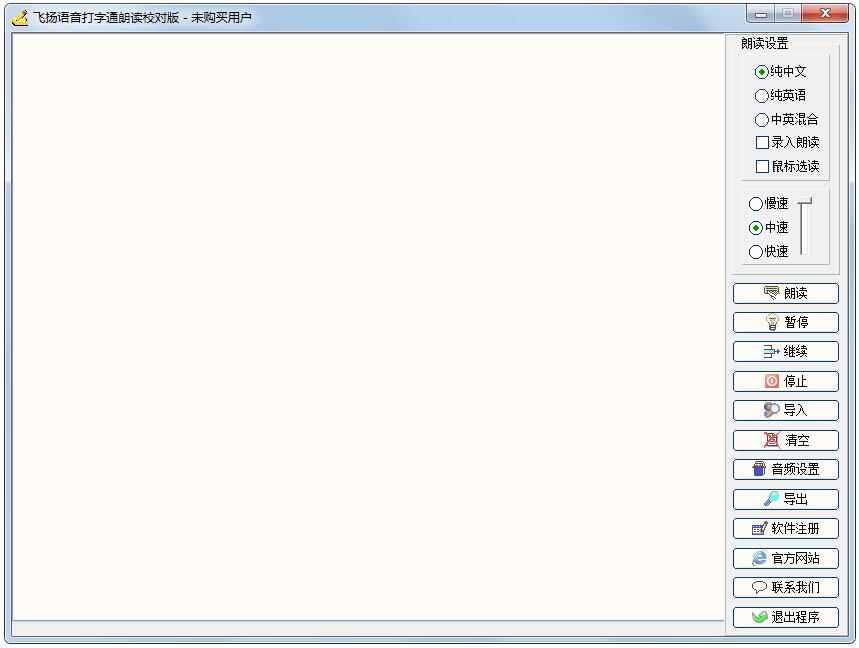The height and width of the screenshot is (648, 859).
Task: Export audio via 导出 button
Action: [x=786, y=500]
